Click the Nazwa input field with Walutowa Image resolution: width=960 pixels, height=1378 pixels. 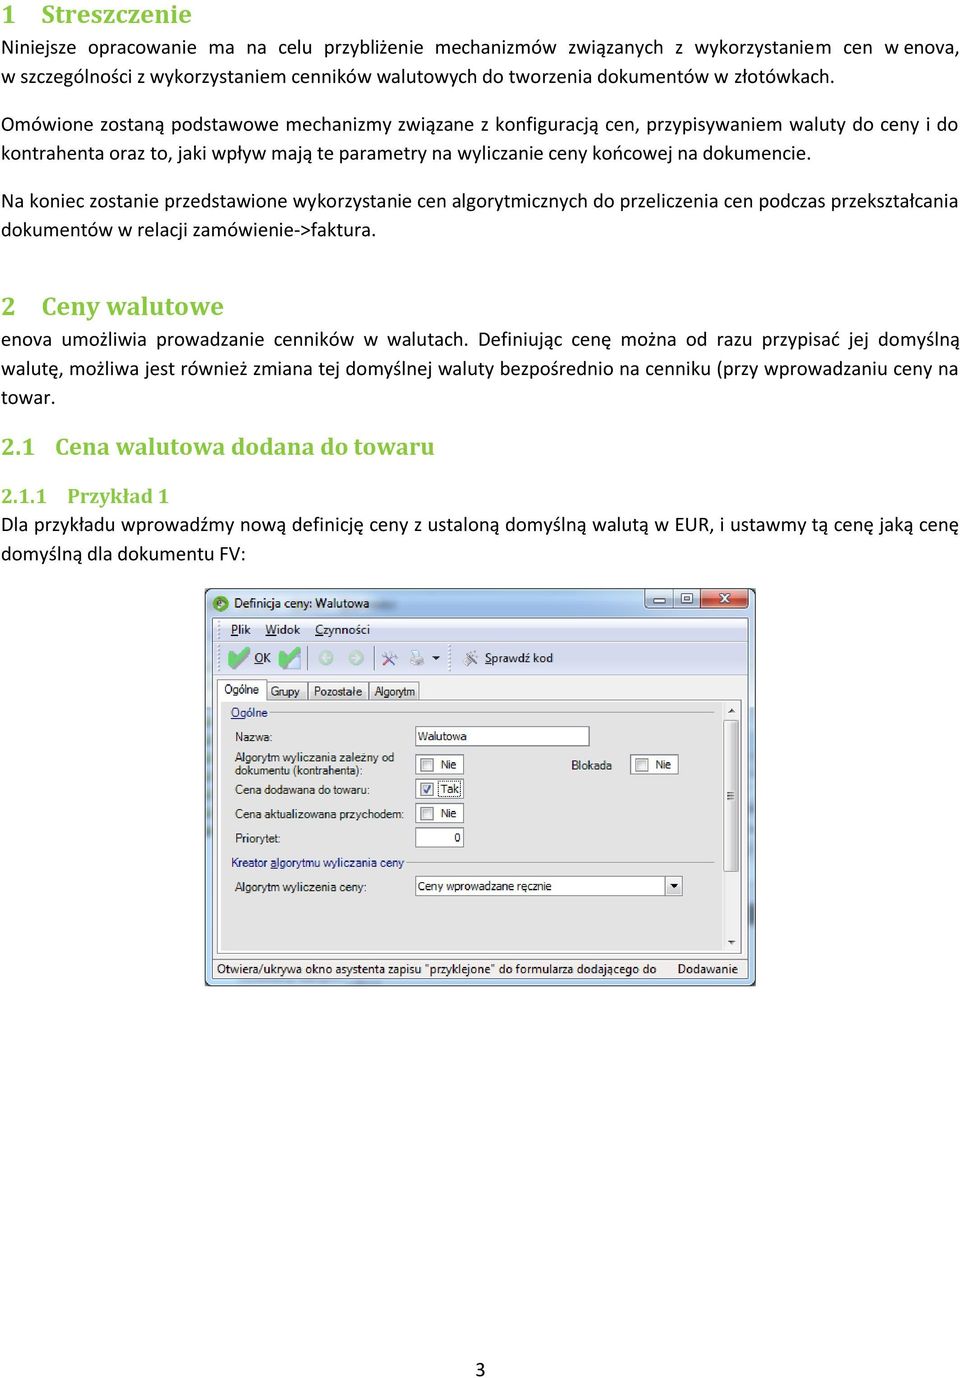(x=502, y=736)
